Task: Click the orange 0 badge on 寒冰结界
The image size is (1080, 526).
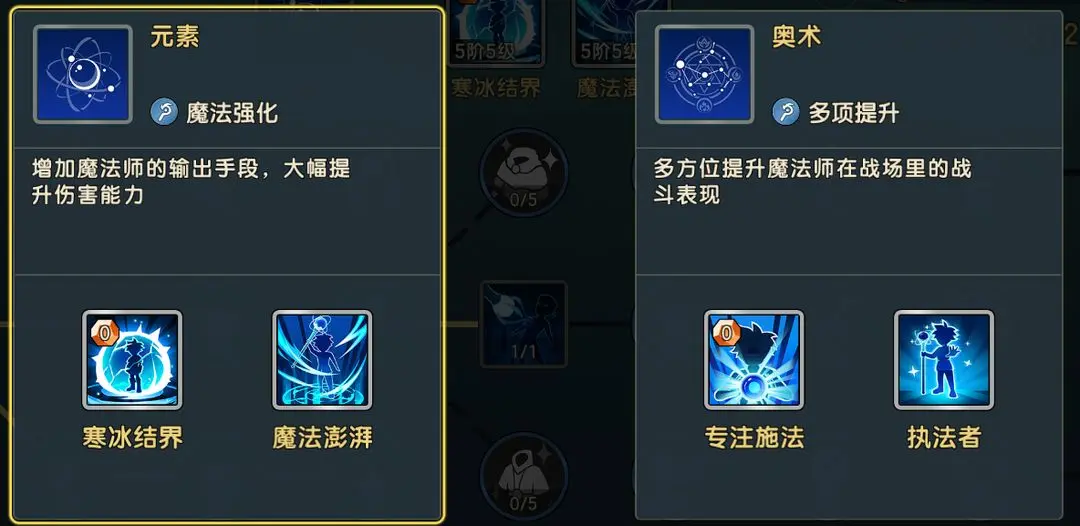Action: [x=105, y=333]
